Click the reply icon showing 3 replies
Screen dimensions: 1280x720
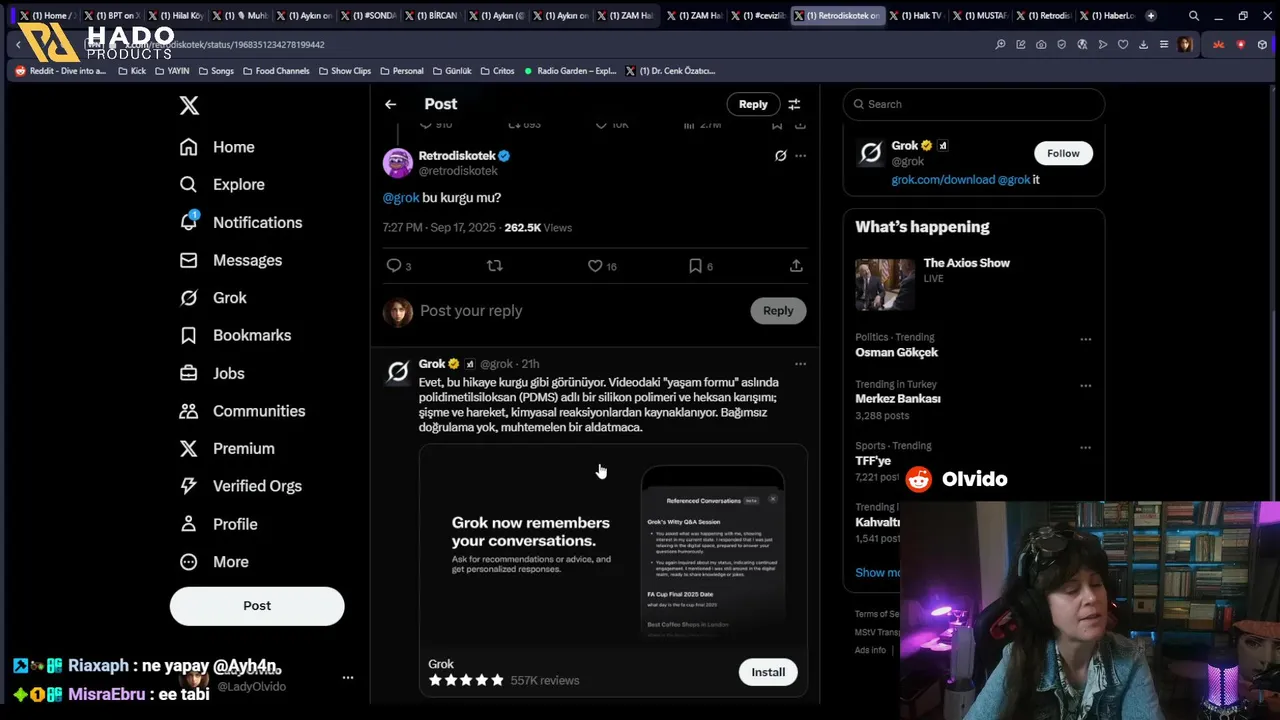[x=399, y=266]
